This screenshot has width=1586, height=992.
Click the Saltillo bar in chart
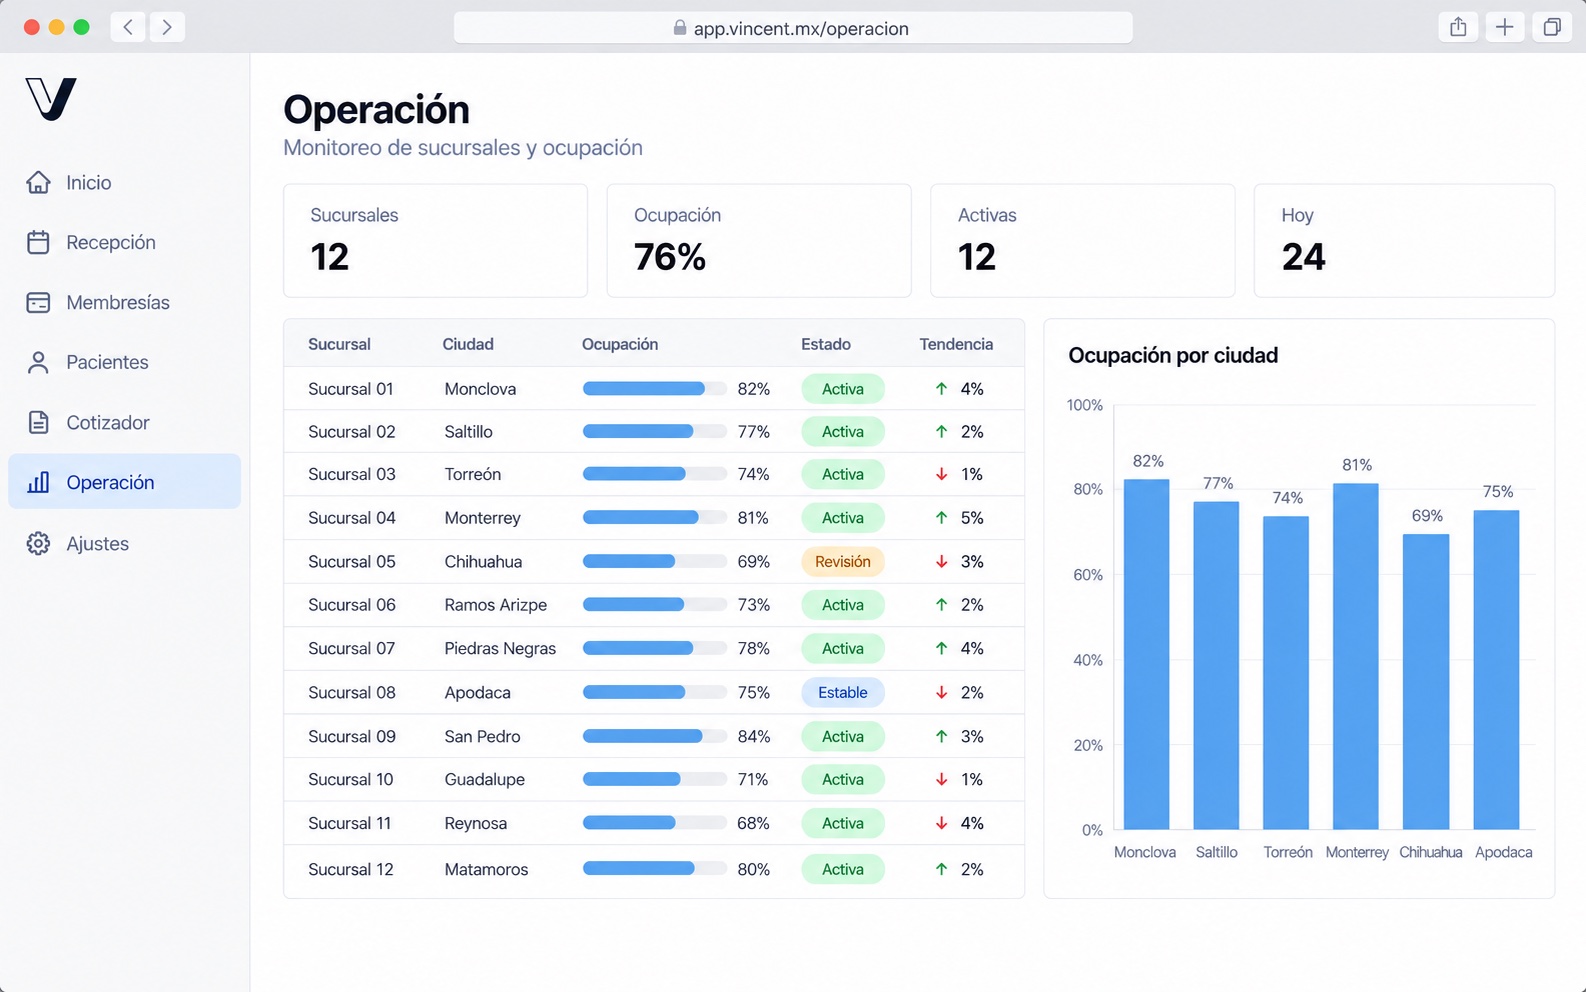pyautogui.click(x=1216, y=665)
